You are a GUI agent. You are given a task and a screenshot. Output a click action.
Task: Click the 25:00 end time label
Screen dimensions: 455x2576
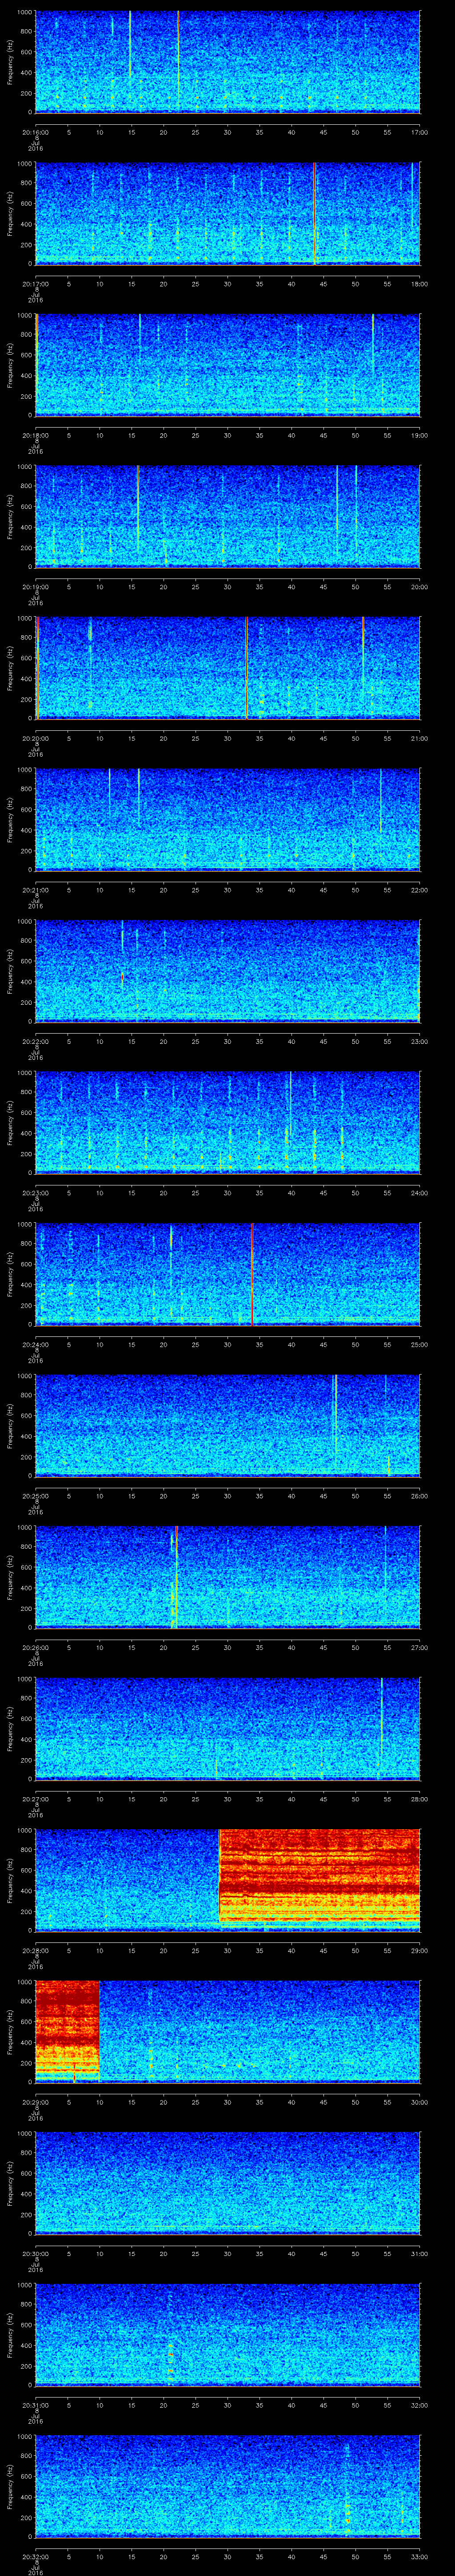click(419, 1344)
